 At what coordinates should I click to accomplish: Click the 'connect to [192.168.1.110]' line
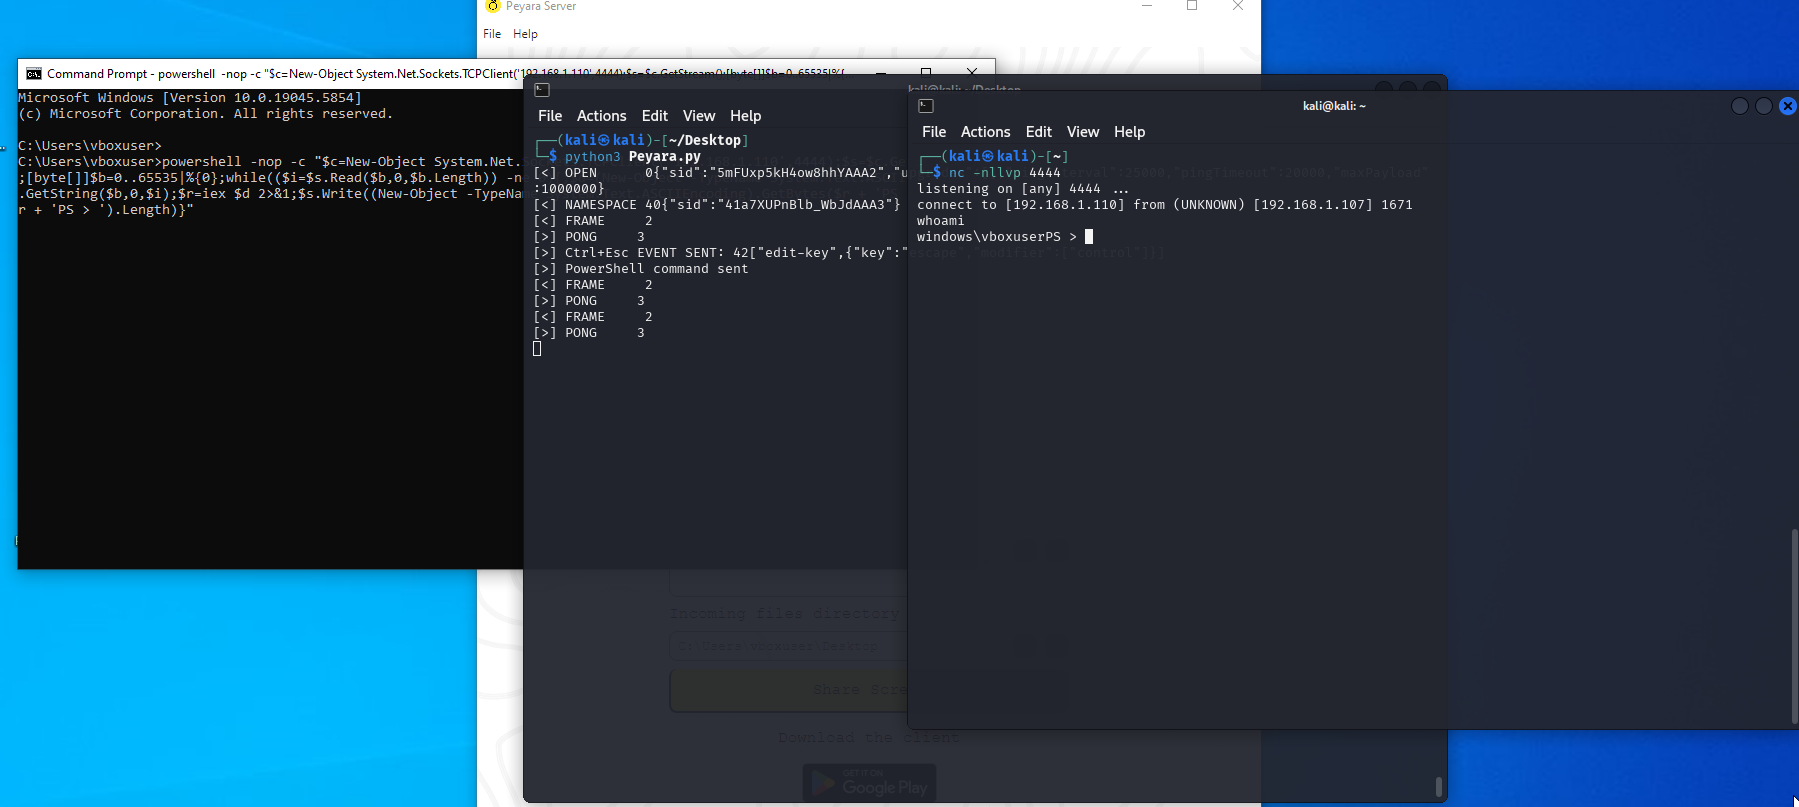(x=1165, y=205)
